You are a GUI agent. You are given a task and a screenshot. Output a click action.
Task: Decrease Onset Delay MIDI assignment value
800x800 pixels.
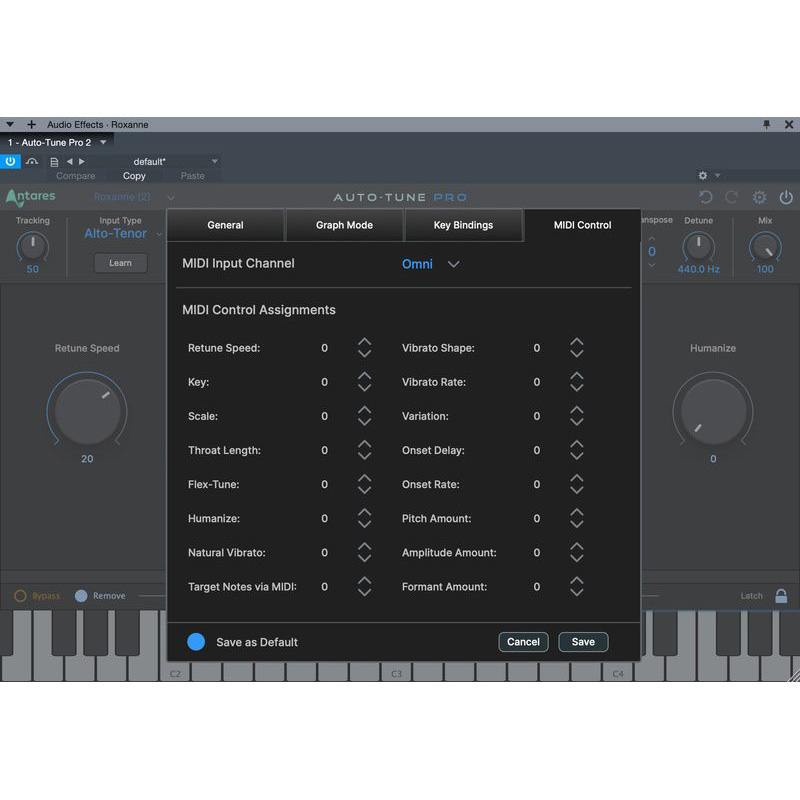(x=577, y=456)
